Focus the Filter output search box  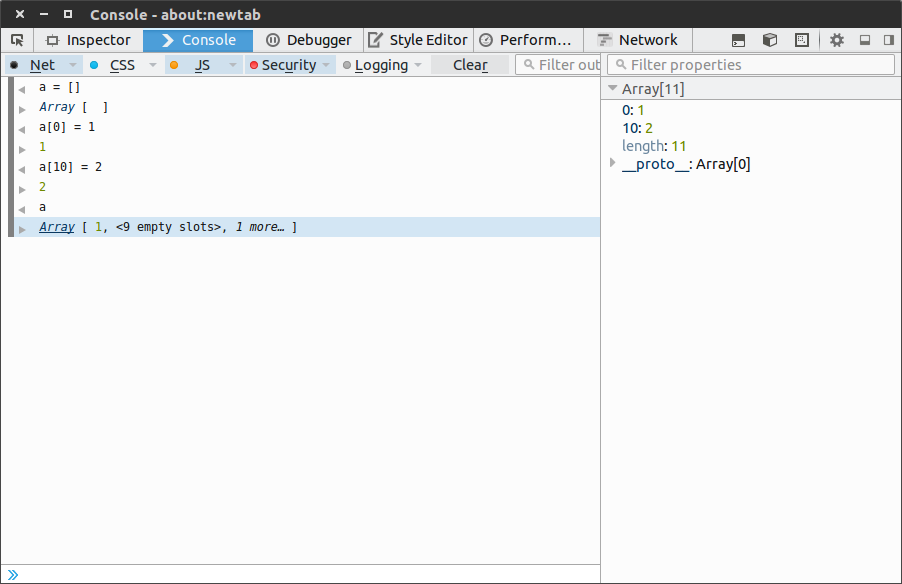pos(558,65)
